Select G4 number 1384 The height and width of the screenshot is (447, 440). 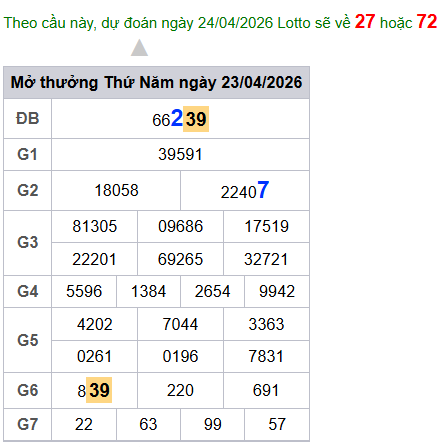[148, 291]
